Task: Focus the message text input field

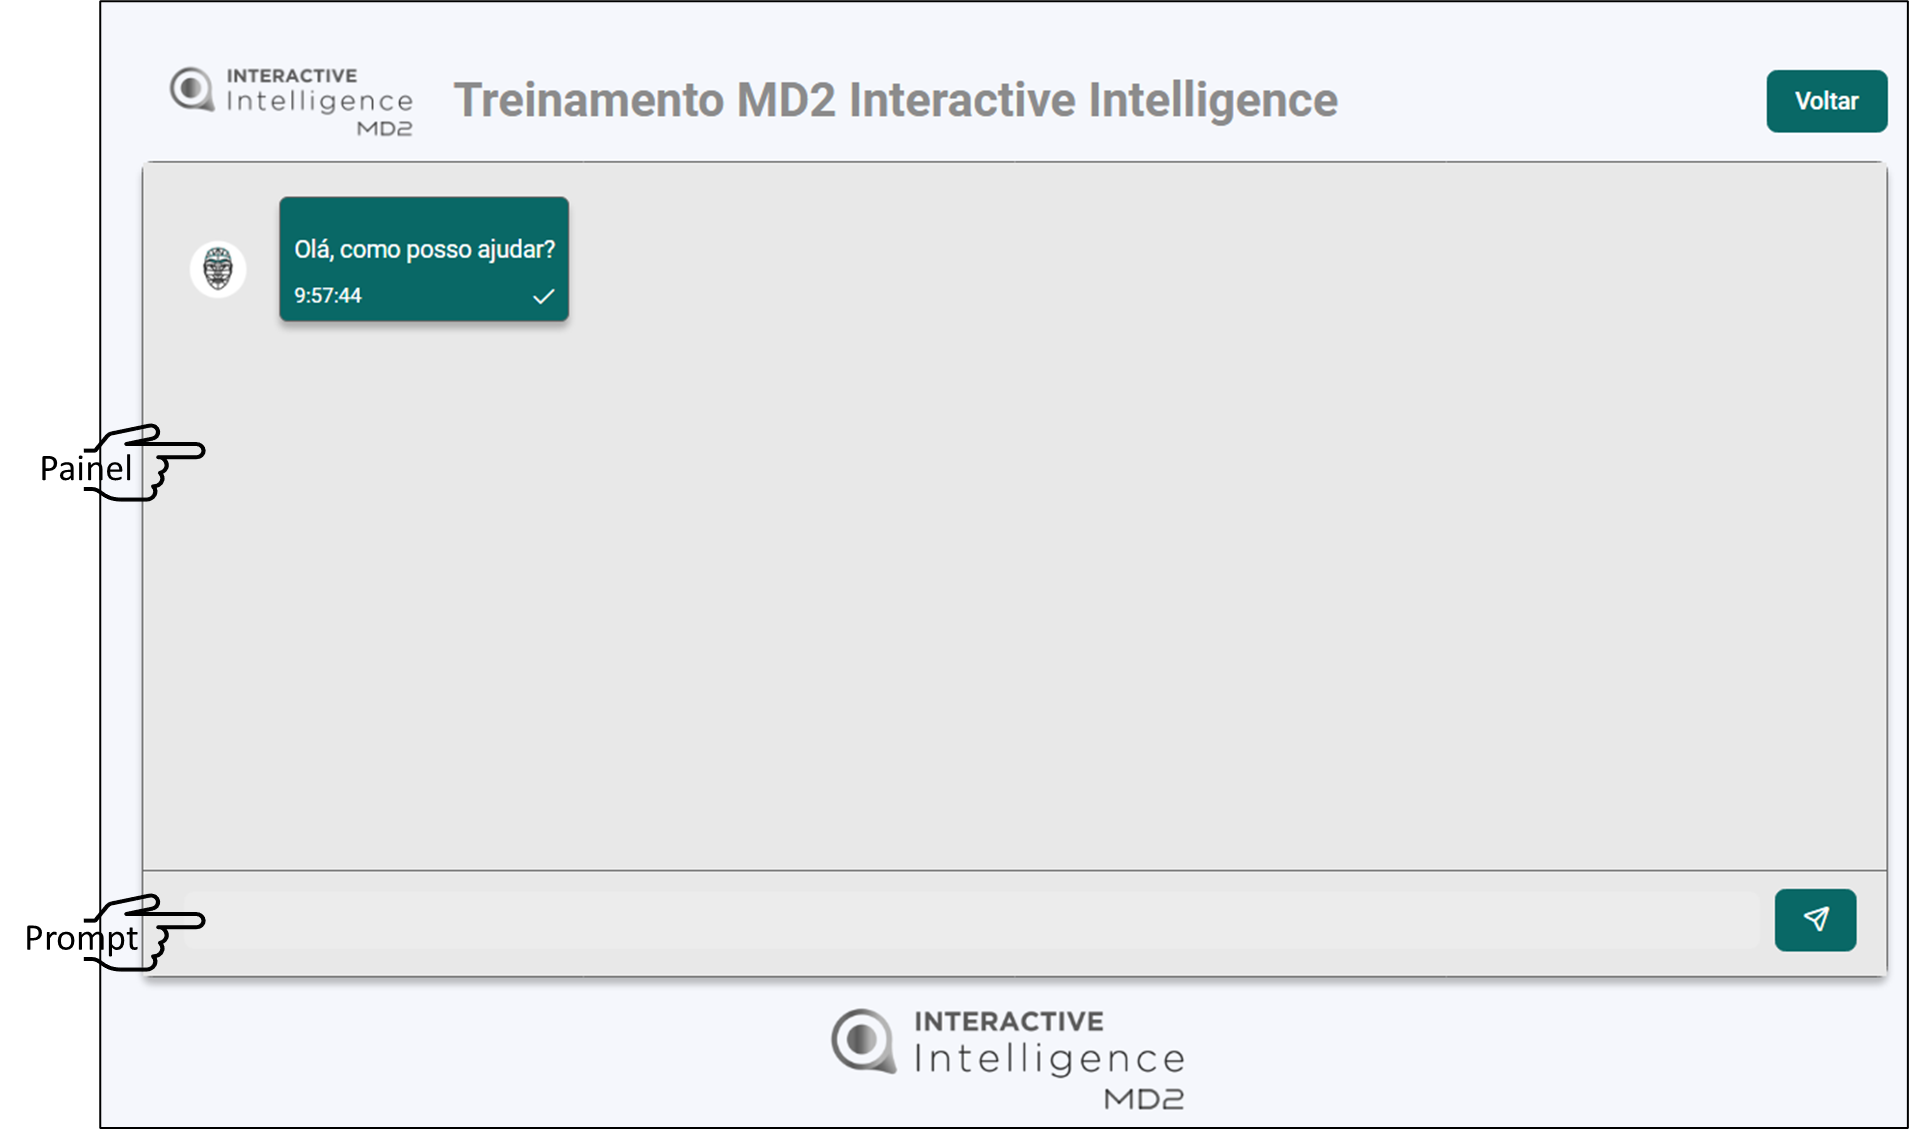Action: point(970,921)
